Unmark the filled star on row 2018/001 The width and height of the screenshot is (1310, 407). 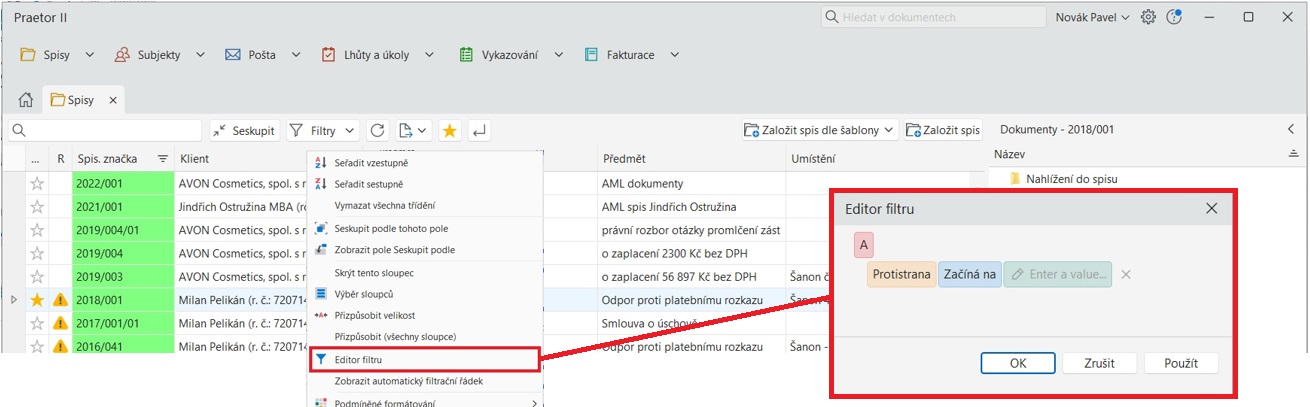tap(37, 299)
